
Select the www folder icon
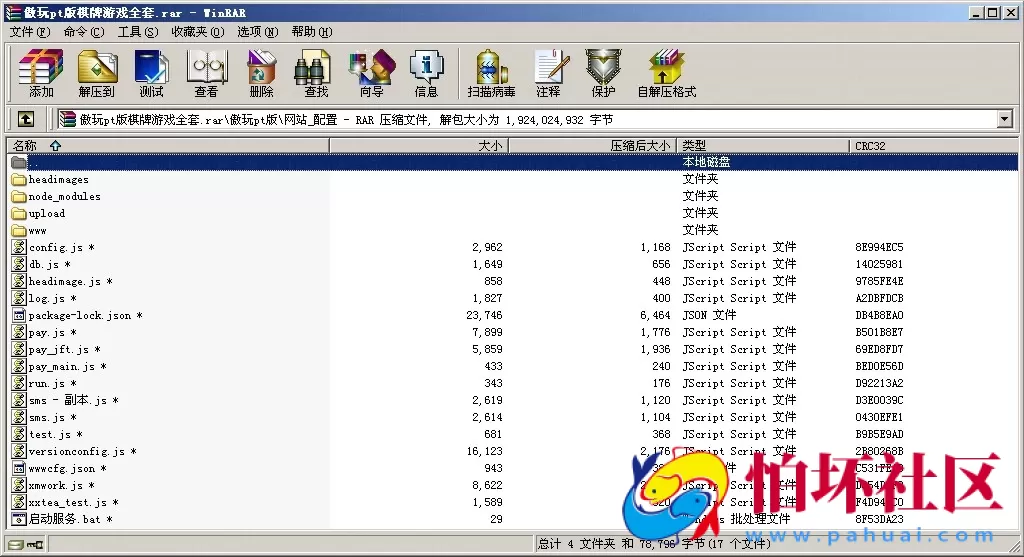[x=19, y=230]
